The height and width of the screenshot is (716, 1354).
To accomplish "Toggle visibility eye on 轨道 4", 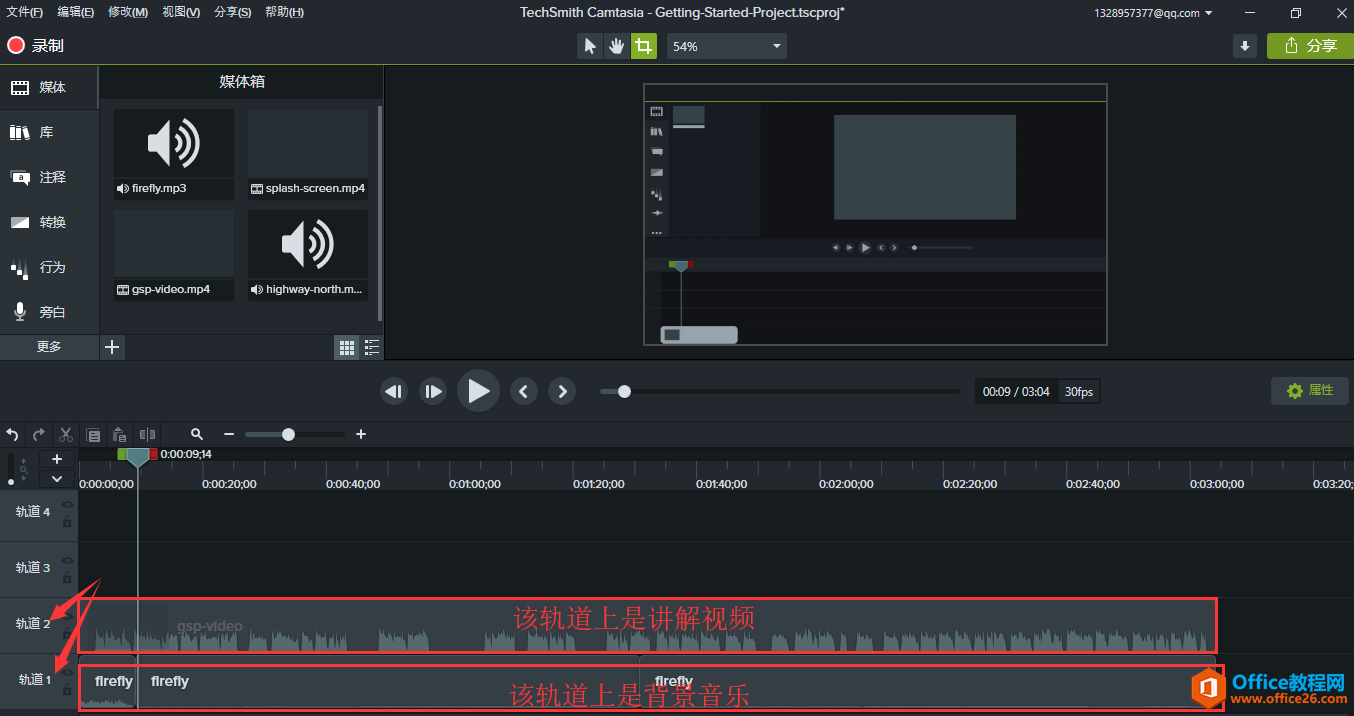I will (67, 504).
